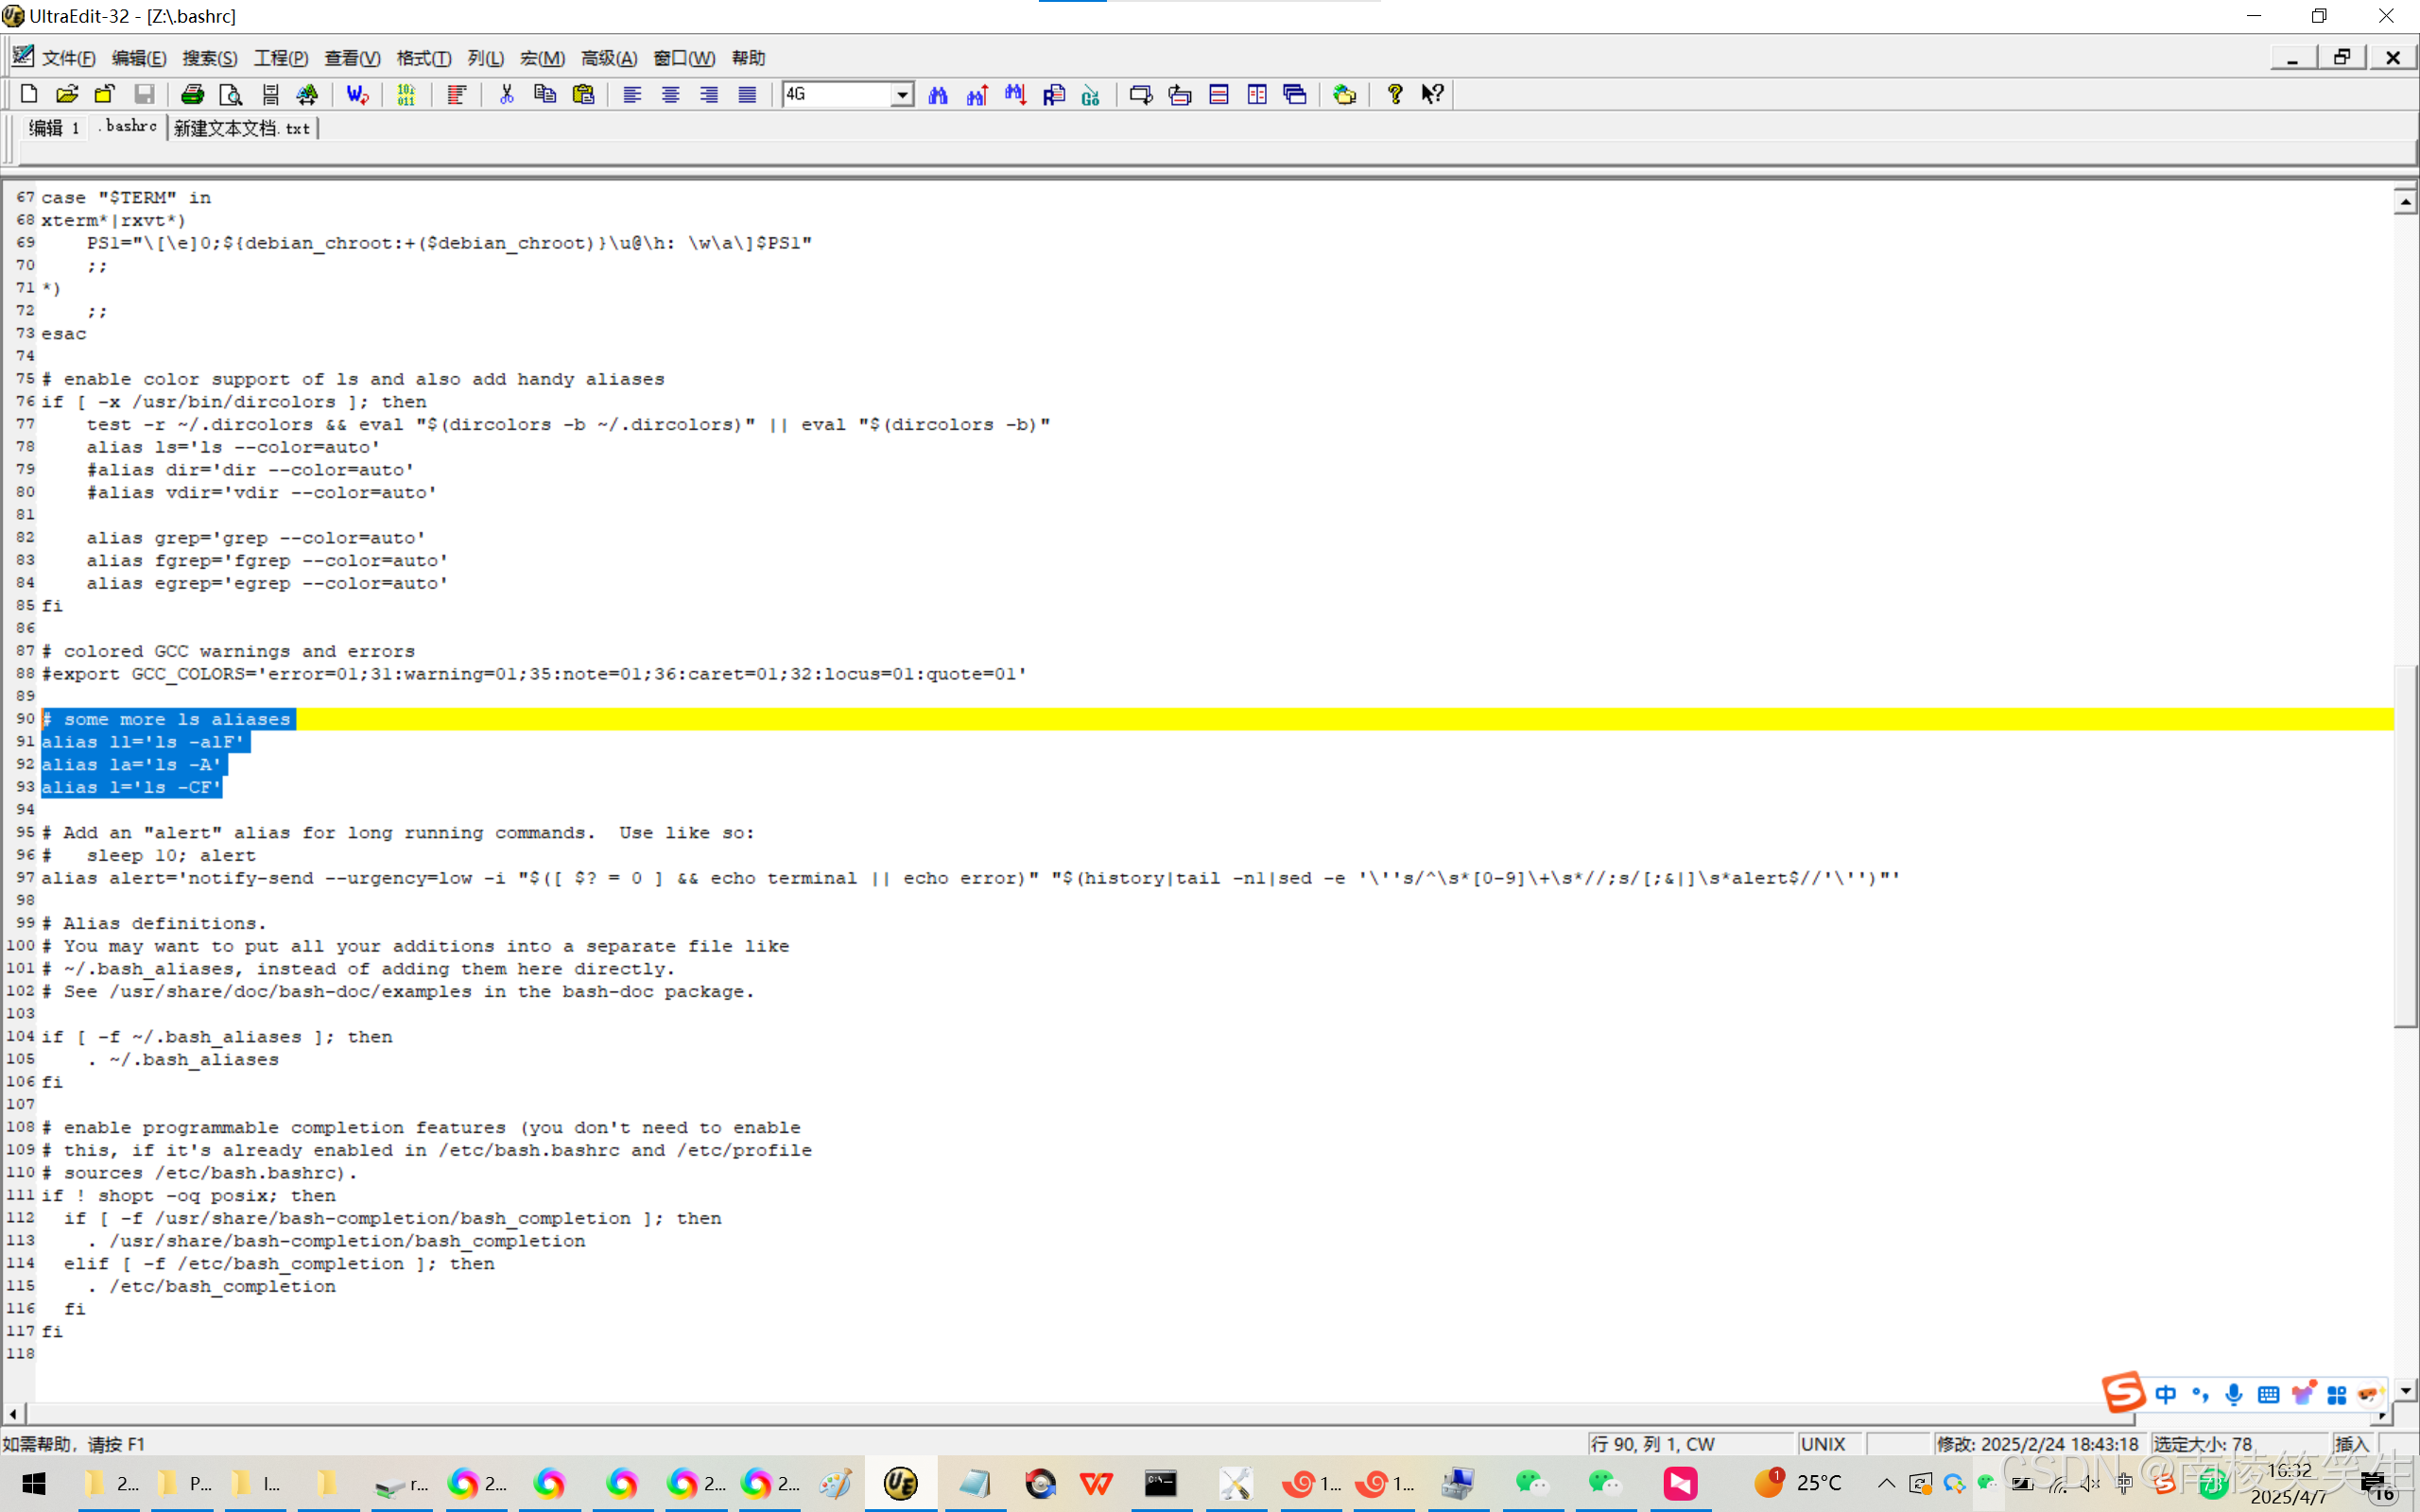The width and height of the screenshot is (2420, 1512).
Task: Toggle Hex edit mode icon
Action: tap(406, 94)
